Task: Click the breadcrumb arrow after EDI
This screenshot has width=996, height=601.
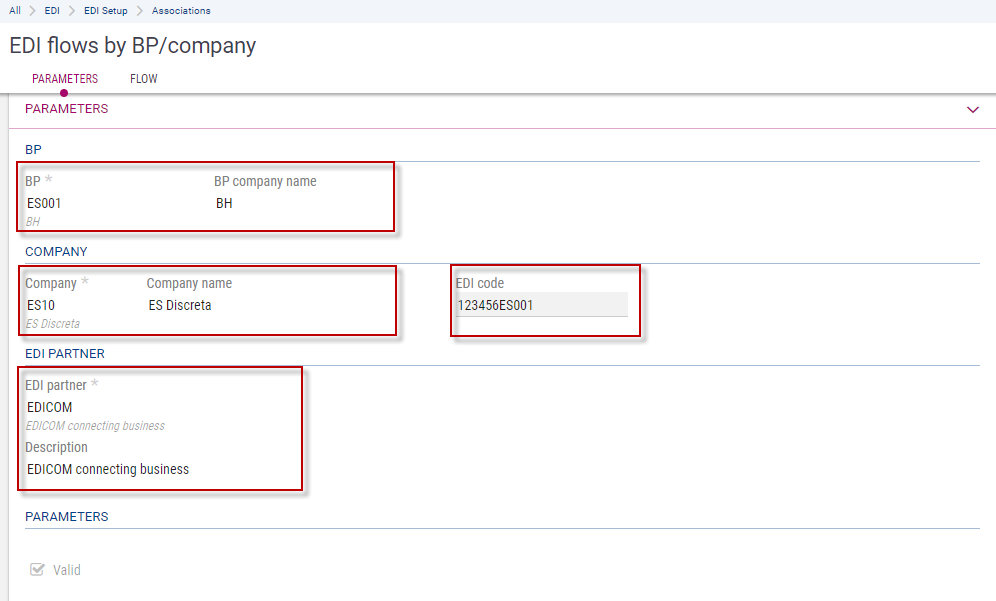Action: coord(72,11)
